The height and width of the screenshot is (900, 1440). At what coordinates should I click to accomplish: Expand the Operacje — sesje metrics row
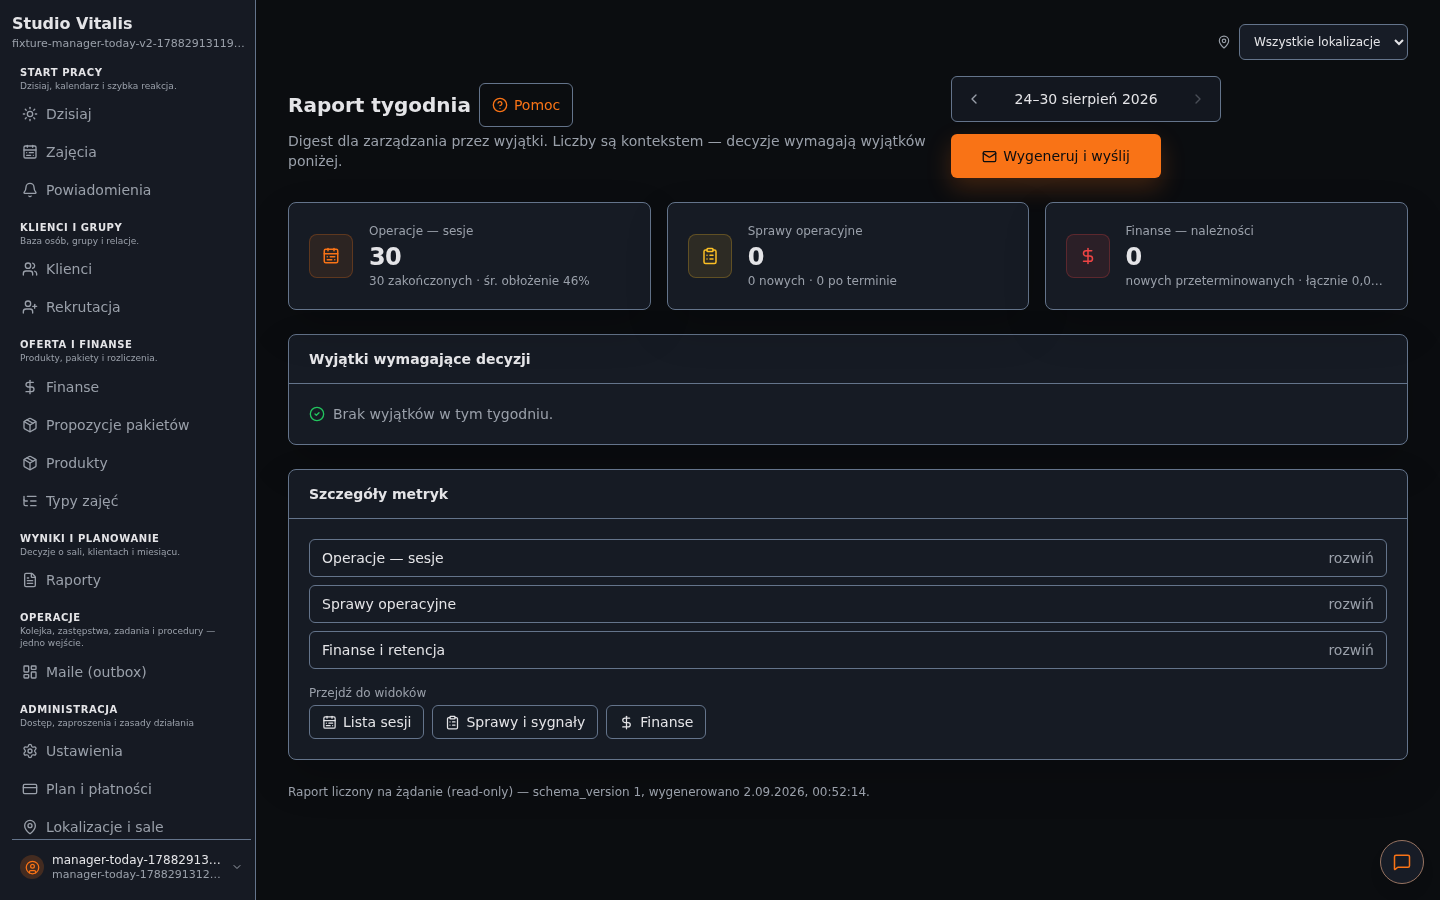(848, 558)
